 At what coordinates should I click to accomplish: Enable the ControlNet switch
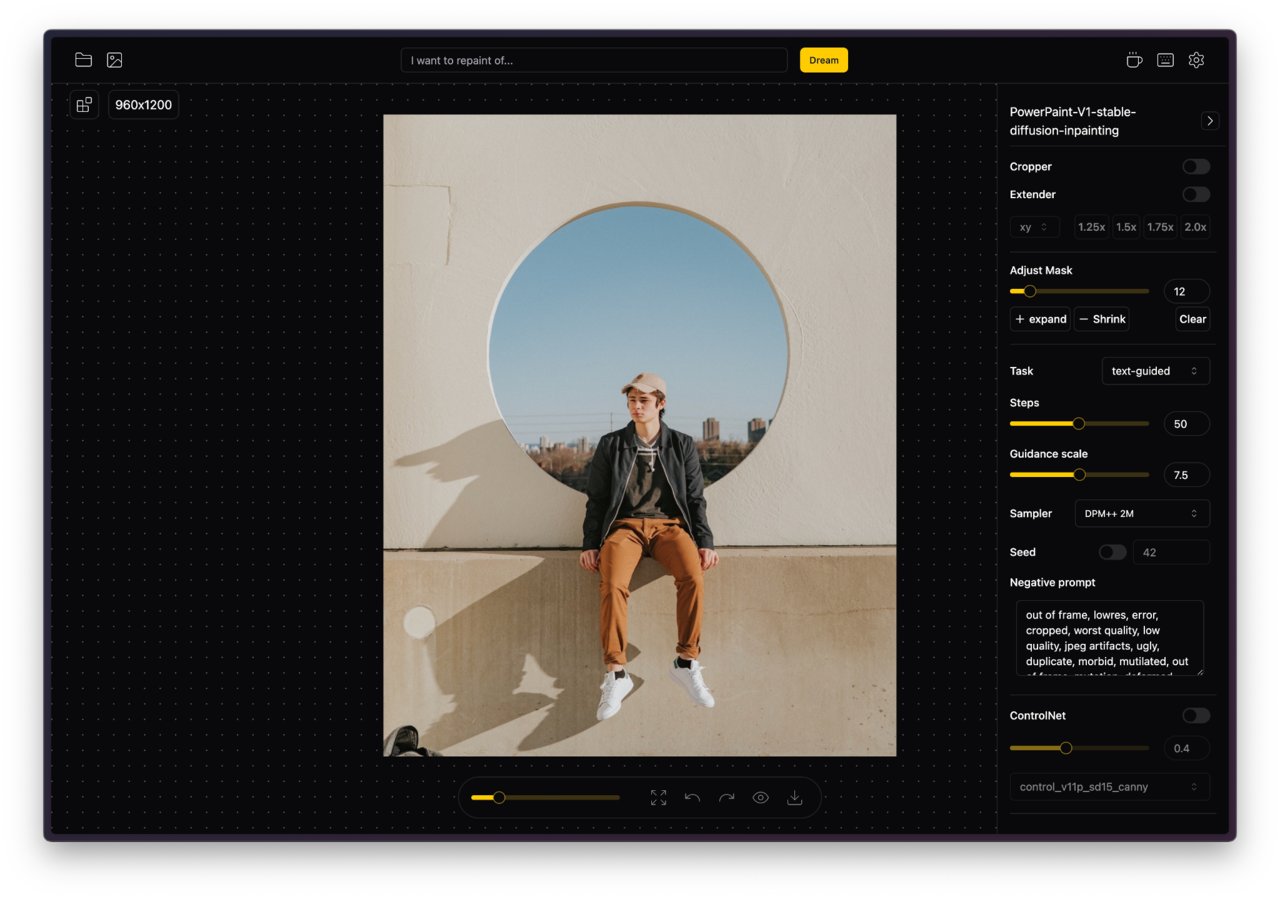[x=1196, y=715]
